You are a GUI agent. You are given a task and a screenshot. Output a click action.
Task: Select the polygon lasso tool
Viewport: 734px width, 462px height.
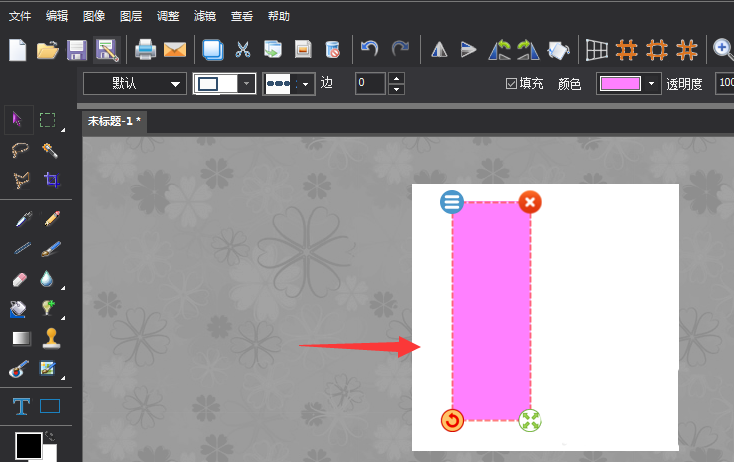[21, 180]
